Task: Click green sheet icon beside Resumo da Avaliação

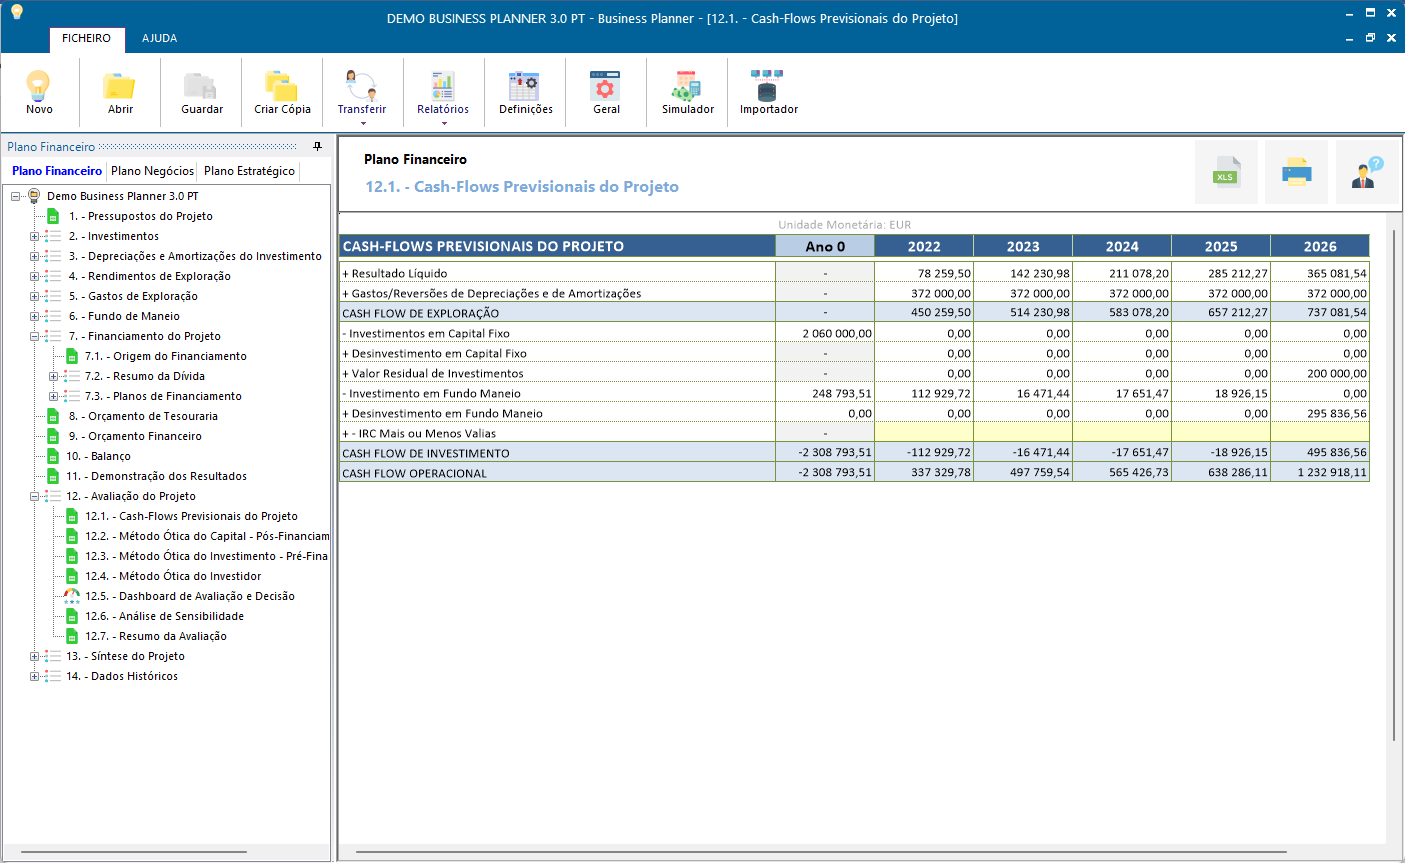Action: [72, 636]
